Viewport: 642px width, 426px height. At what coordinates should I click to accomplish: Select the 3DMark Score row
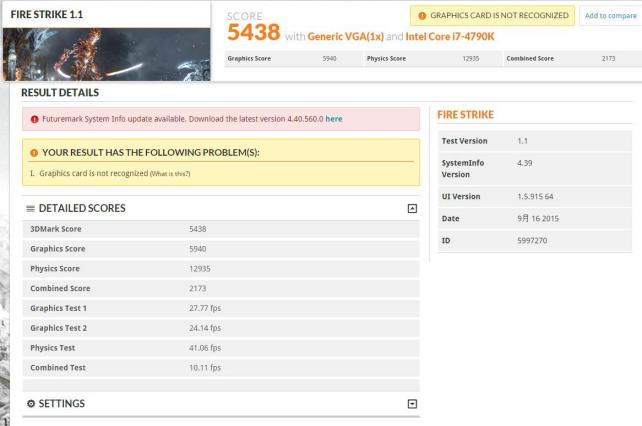(221, 229)
